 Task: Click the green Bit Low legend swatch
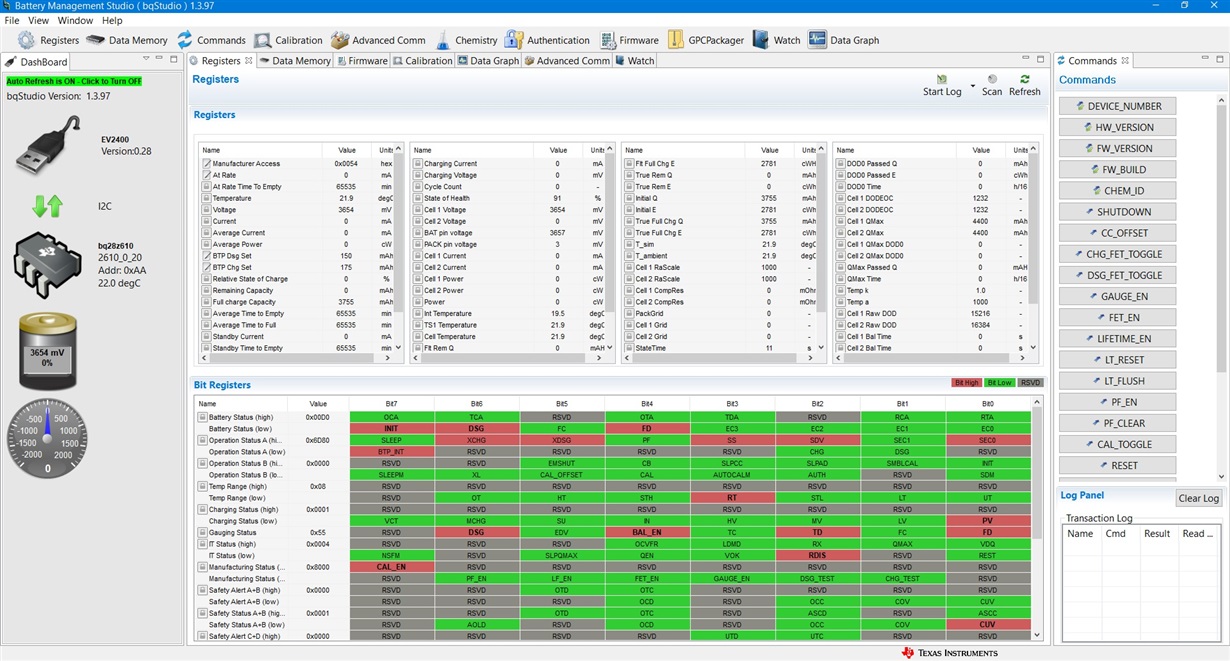click(999, 383)
